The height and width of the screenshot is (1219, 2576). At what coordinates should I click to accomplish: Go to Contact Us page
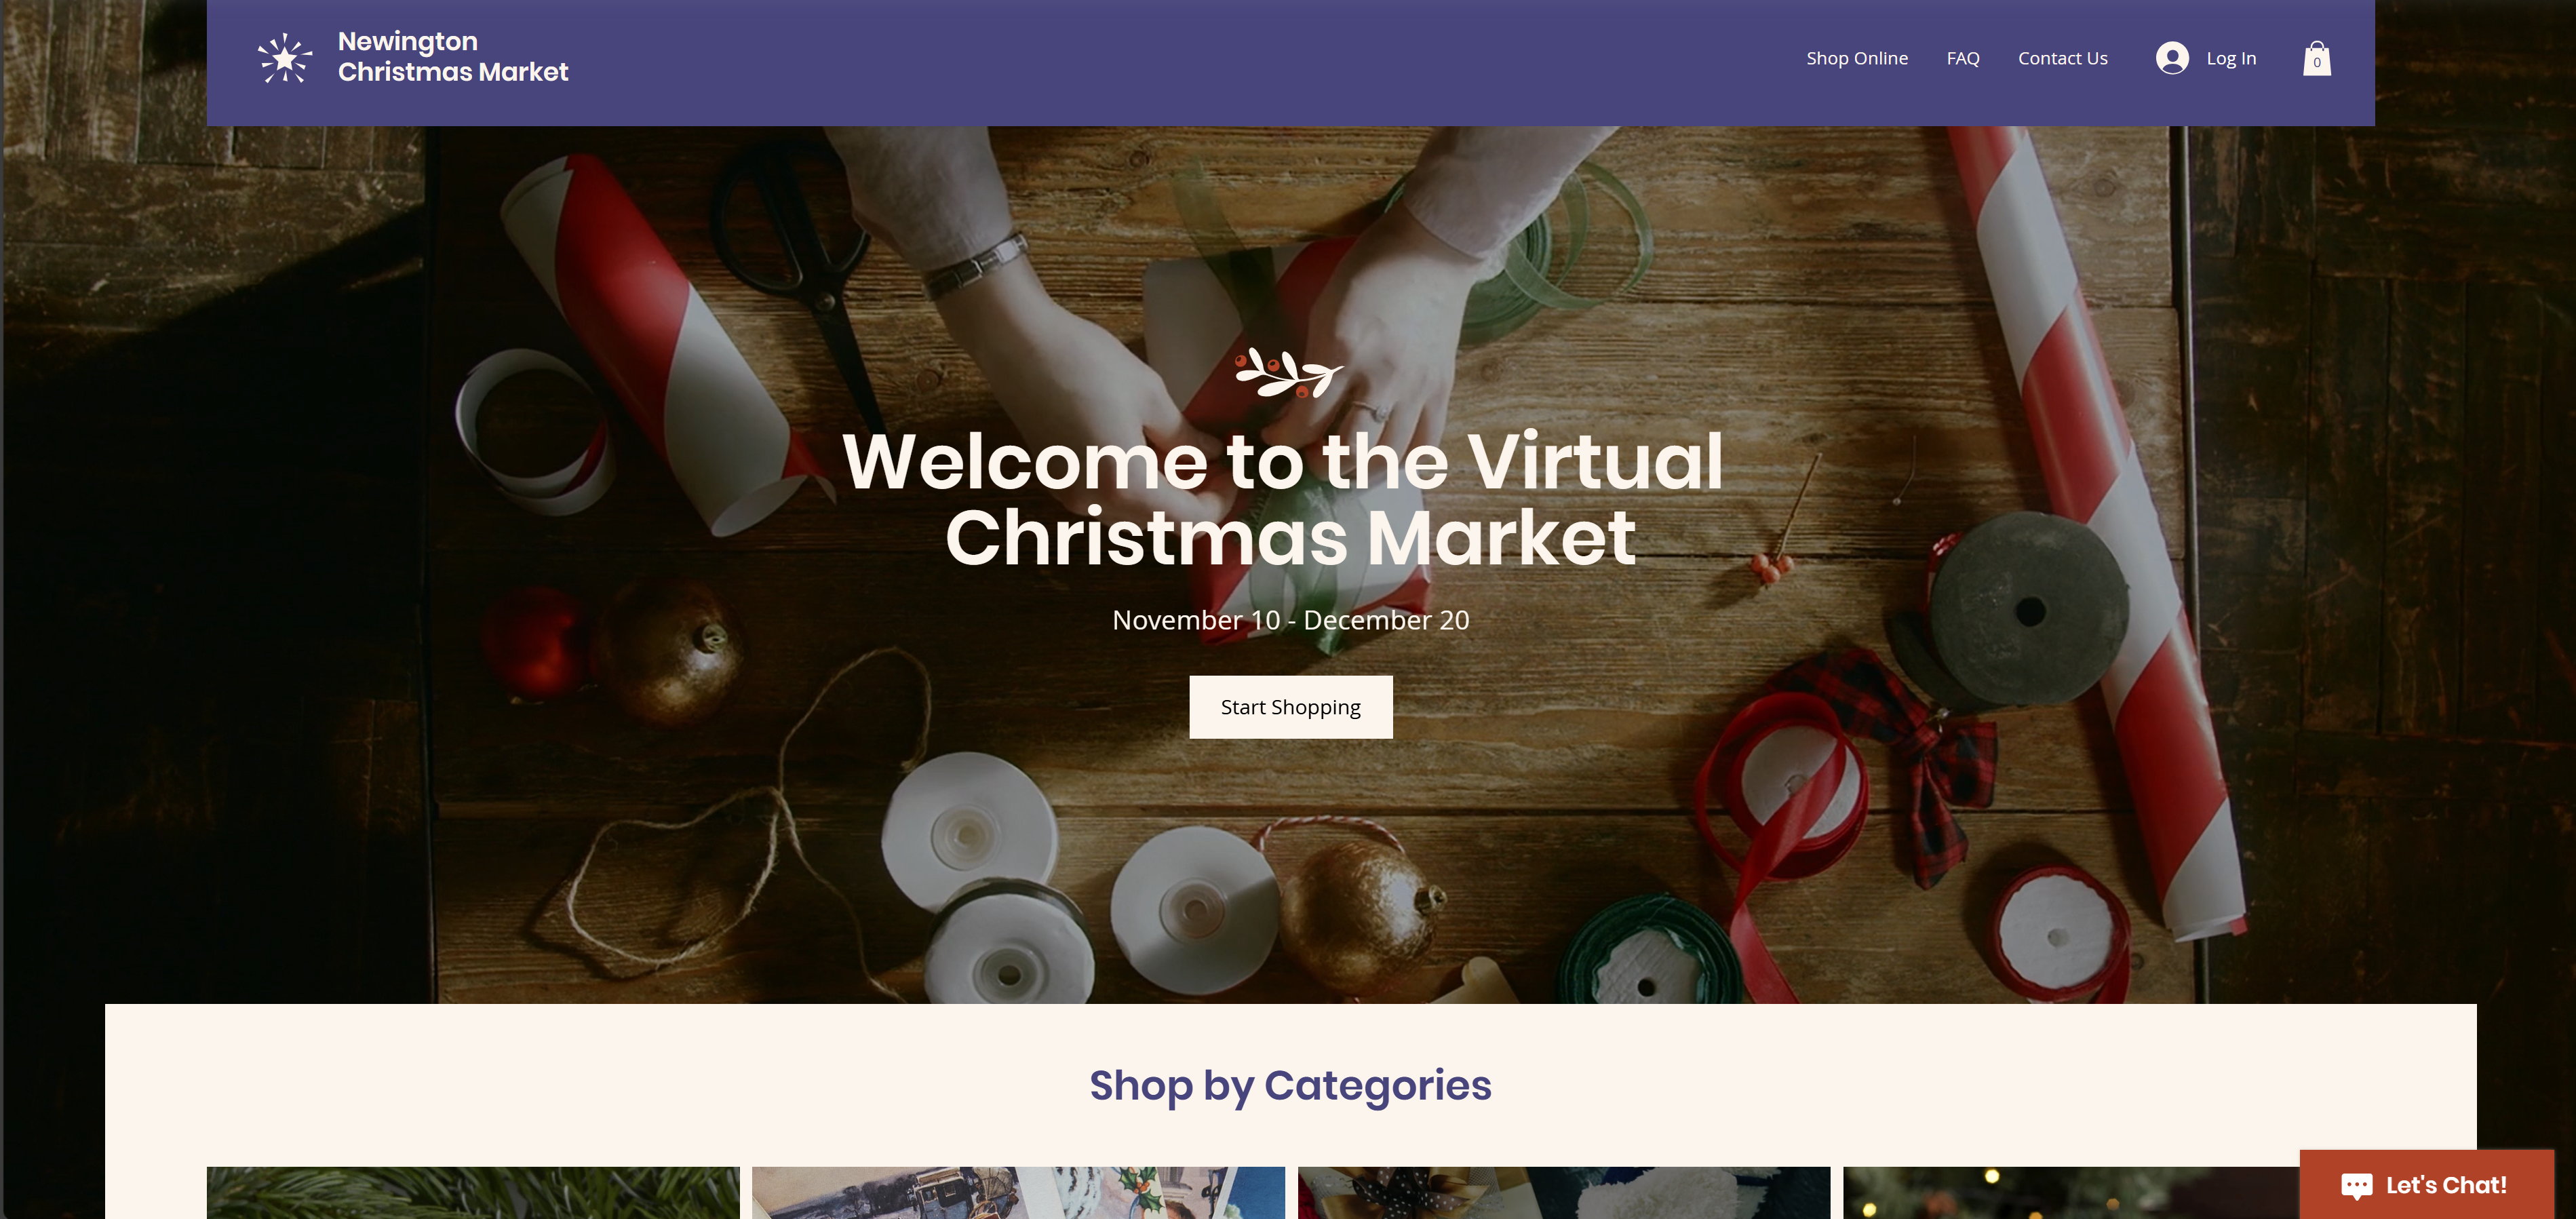point(2062,58)
